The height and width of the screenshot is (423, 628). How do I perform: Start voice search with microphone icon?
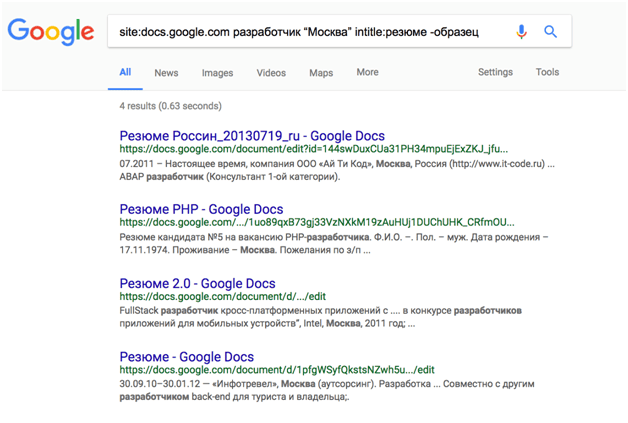[x=521, y=31]
